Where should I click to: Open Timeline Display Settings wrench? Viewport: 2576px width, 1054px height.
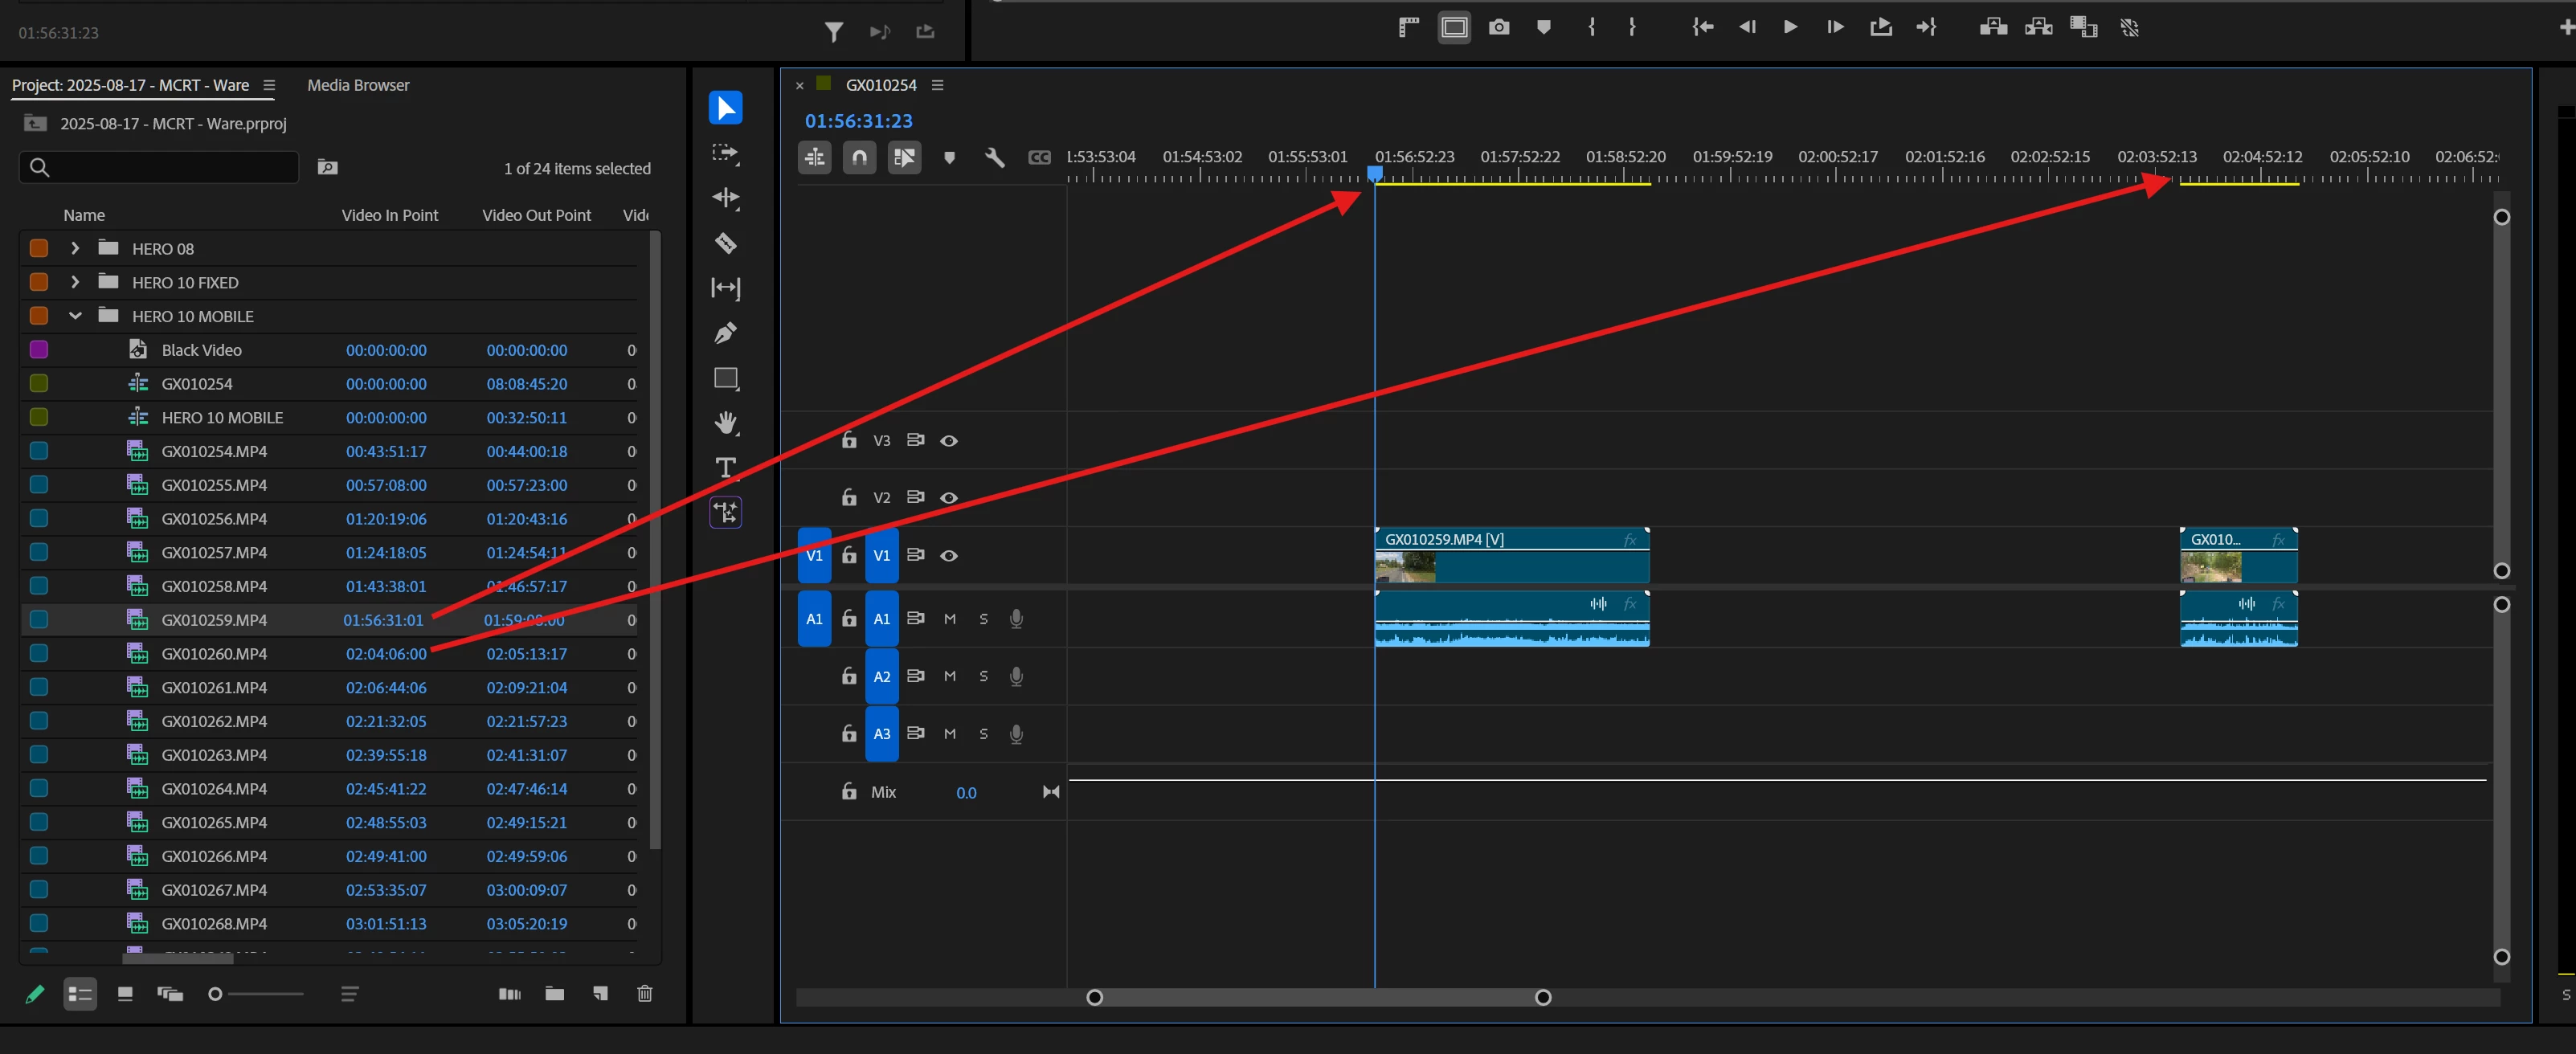coord(994,157)
